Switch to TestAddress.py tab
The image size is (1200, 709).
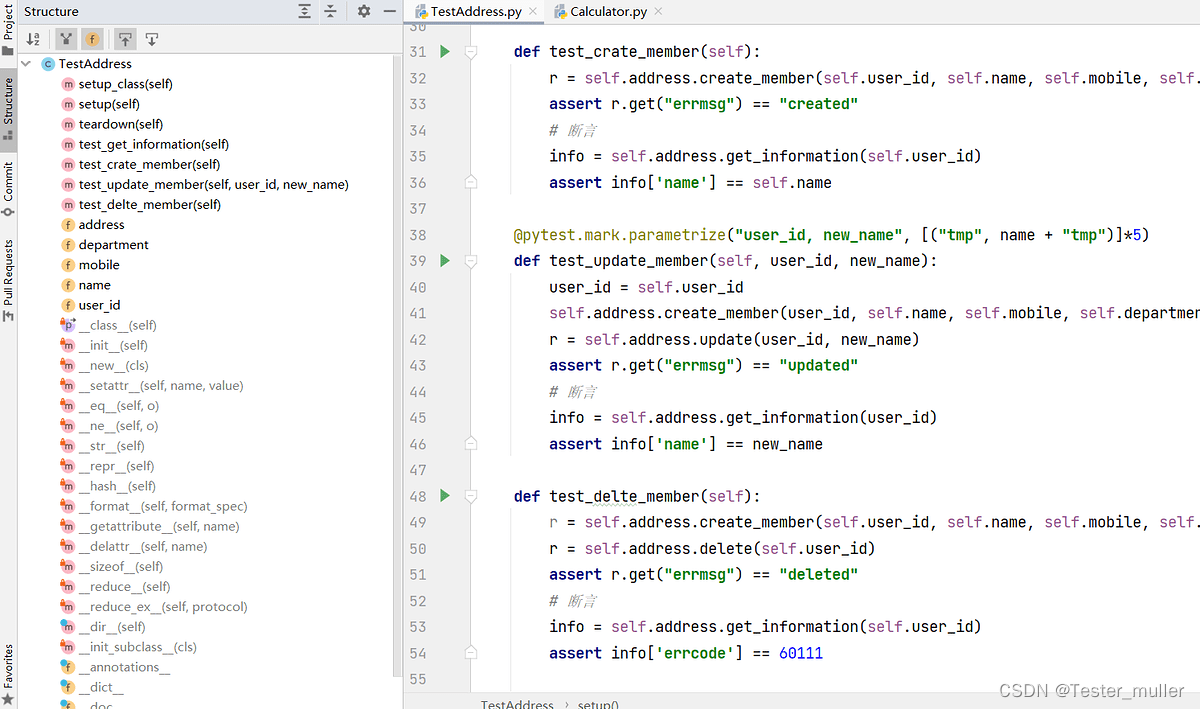[475, 11]
